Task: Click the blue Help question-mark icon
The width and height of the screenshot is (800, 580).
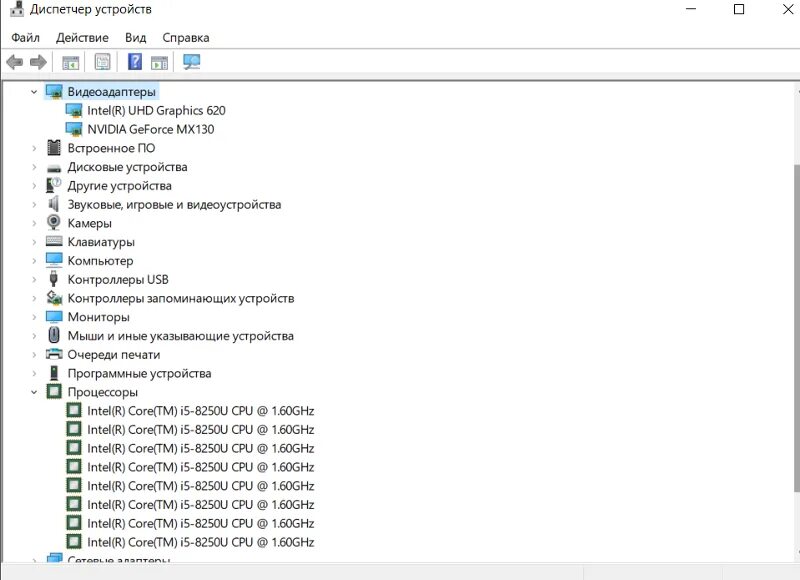Action: (135, 62)
